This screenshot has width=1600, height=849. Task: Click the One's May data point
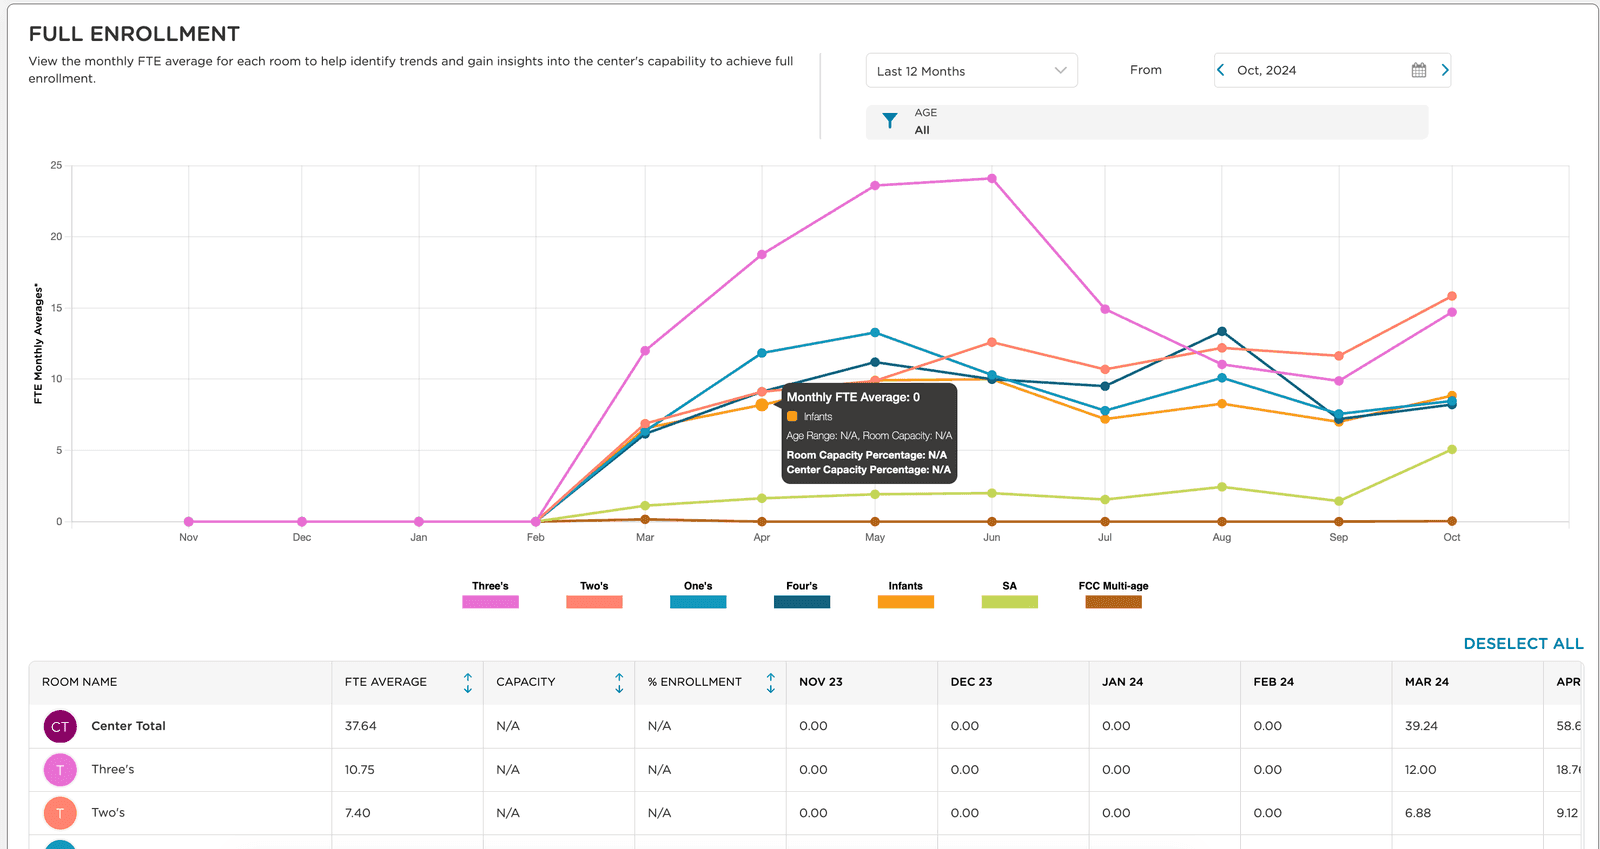pyautogui.click(x=875, y=332)
